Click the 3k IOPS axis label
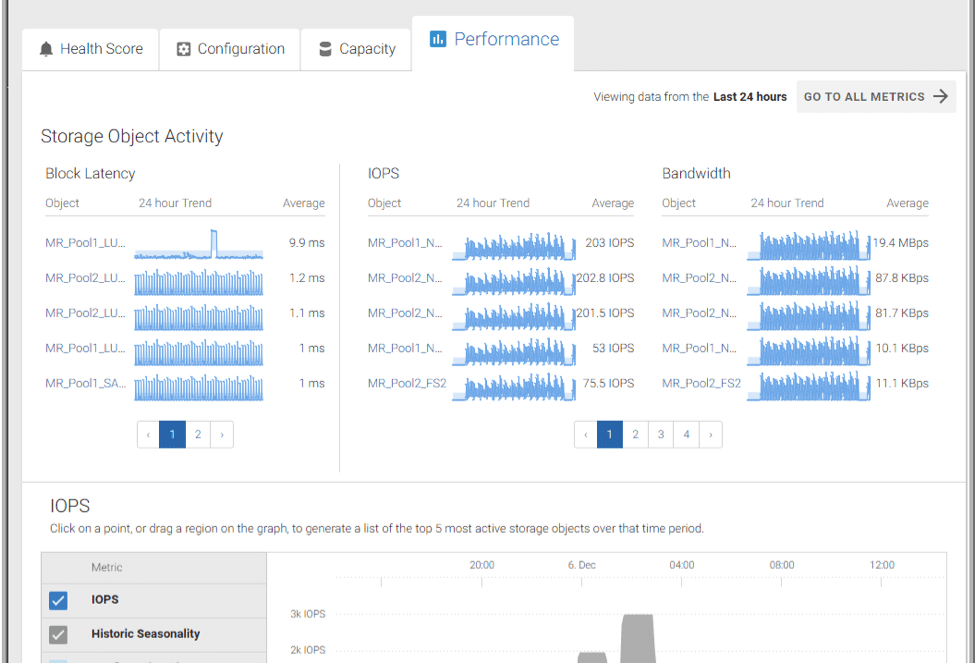 pos(308,614)
